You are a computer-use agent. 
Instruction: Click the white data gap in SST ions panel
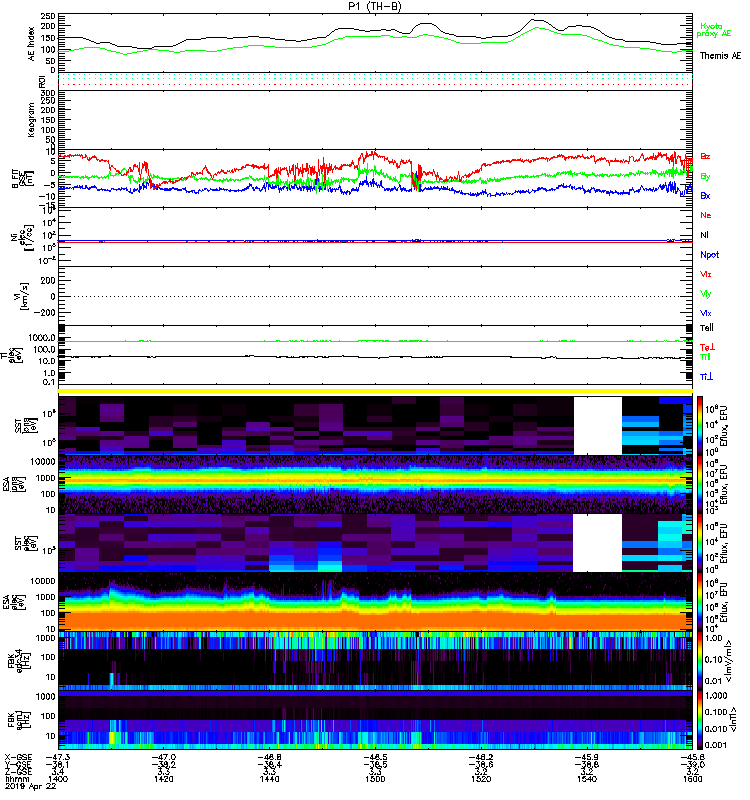pyautogui.click(x=597, y=426)
